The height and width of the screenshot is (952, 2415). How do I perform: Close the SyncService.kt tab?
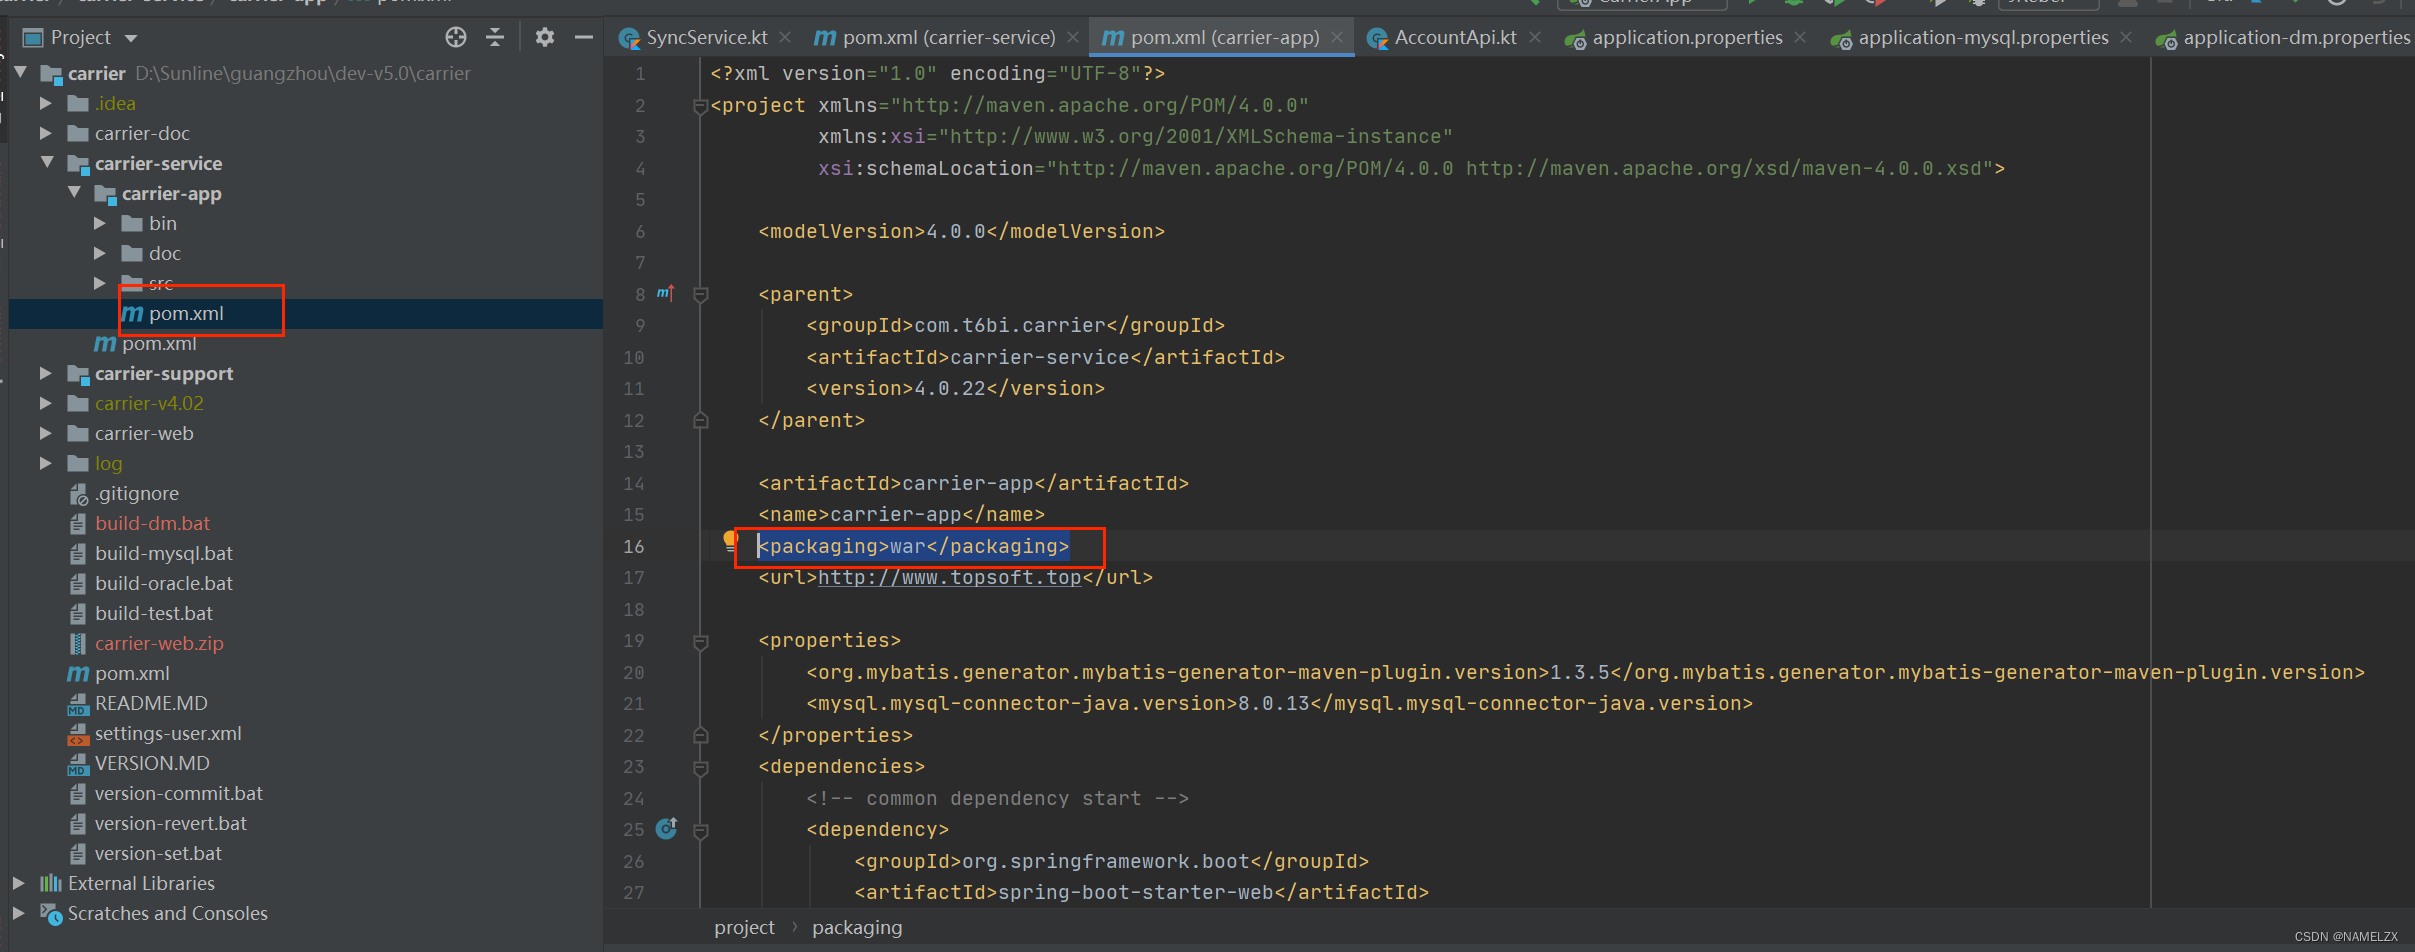click(x=786, y=38)
